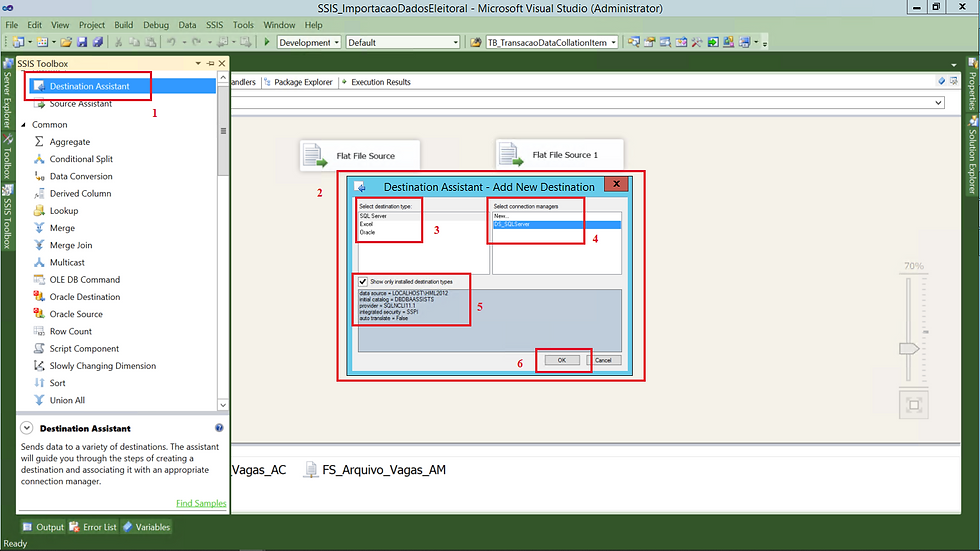
Task: Click the Save All toolbar icon
Action: [x=98, y=42]
